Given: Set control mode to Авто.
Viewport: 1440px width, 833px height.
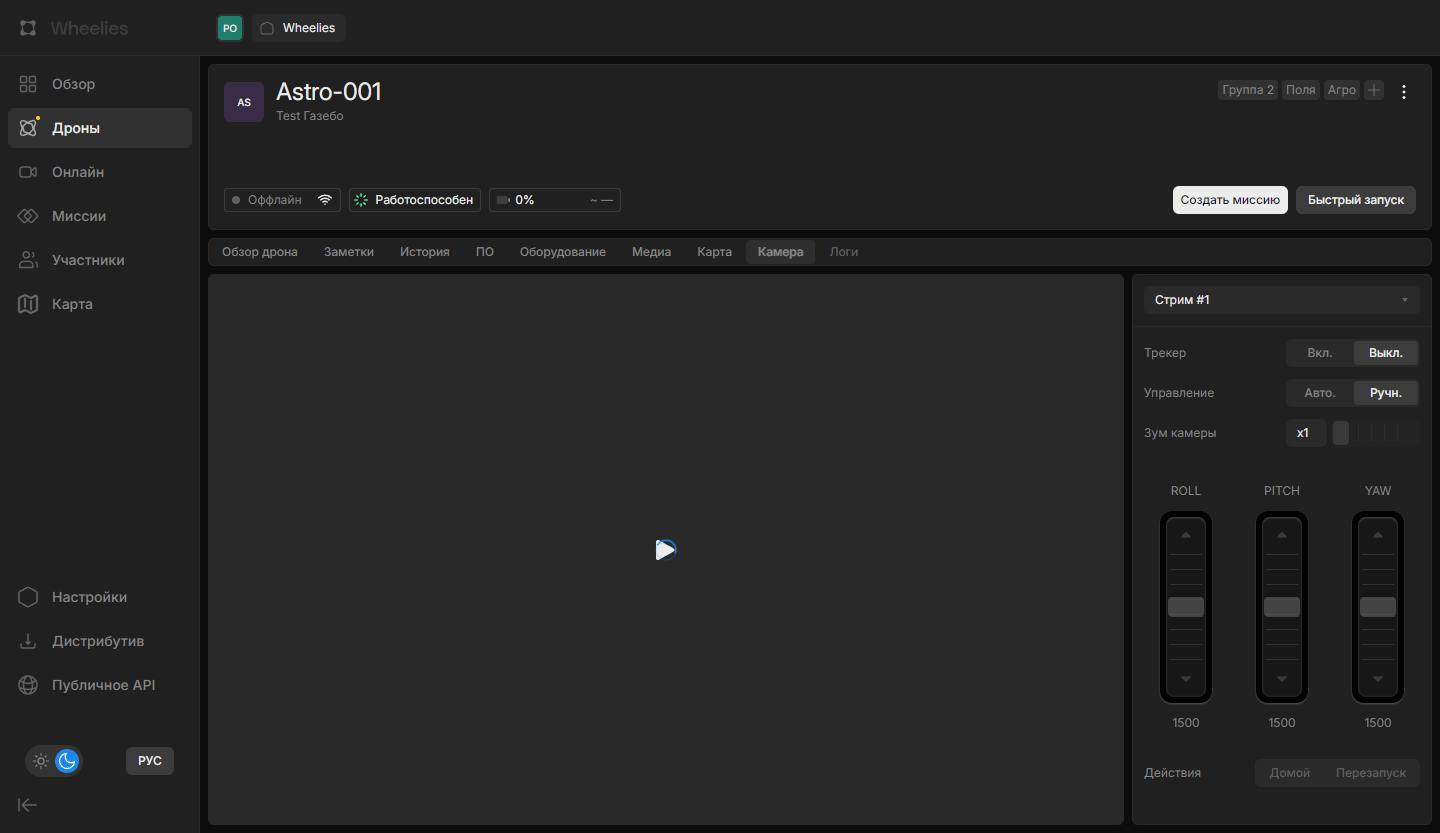Looking at the screenshot, I should click(1319, 393).
